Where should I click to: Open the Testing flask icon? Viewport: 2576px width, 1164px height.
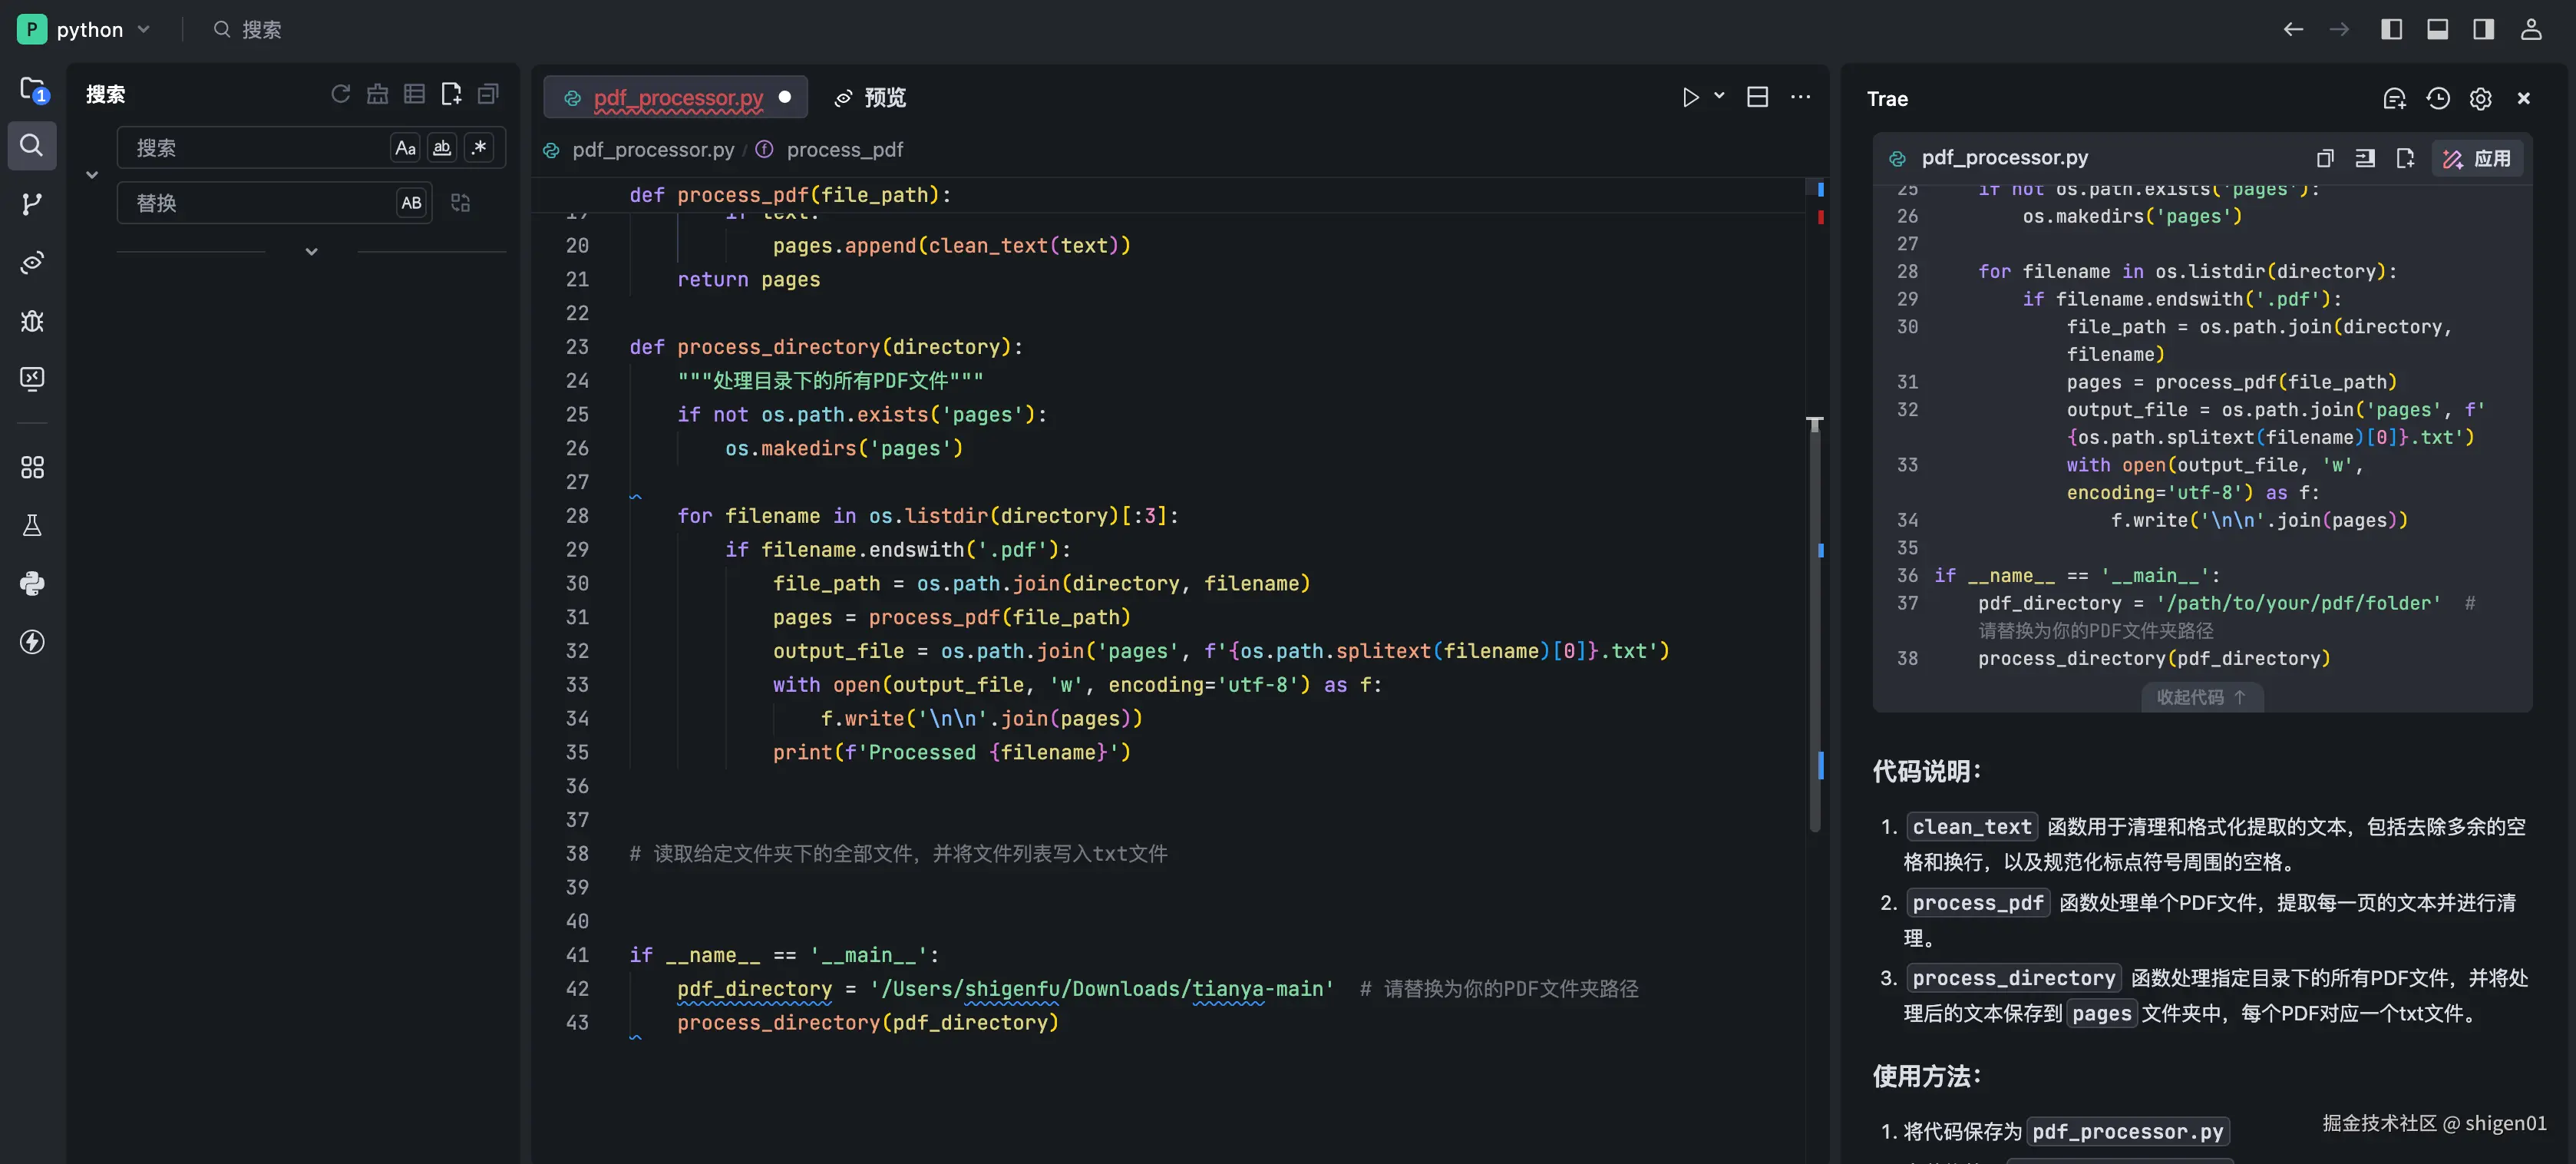[x=32, y=525]
